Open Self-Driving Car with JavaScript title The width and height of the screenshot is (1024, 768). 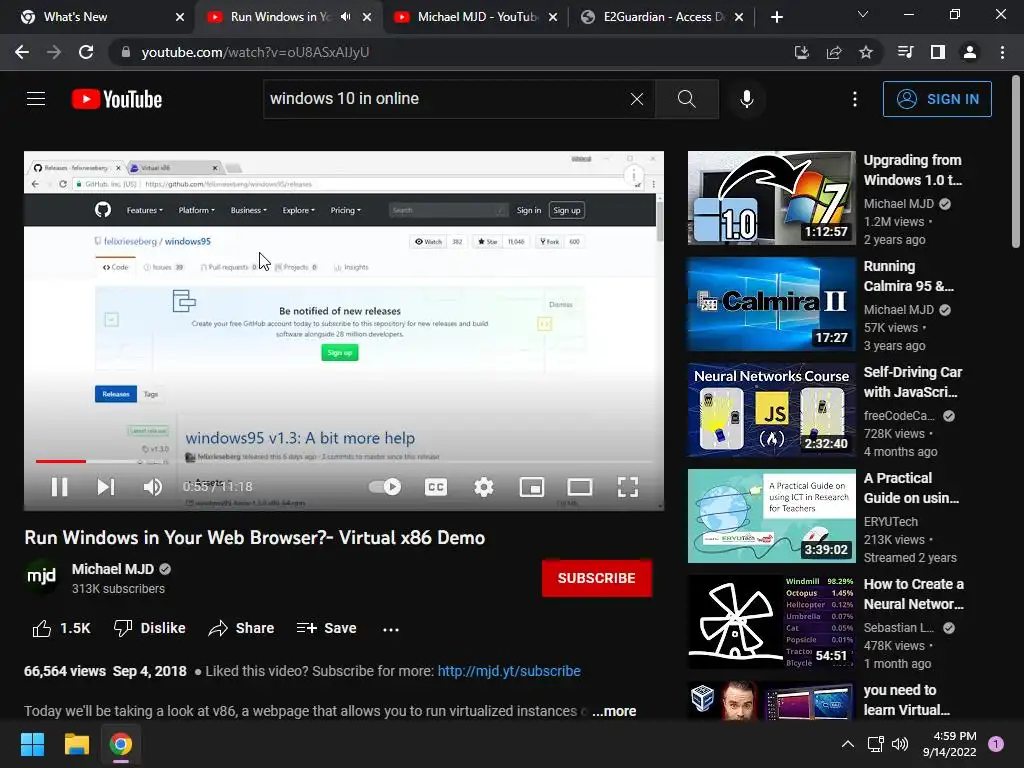pos(913,382)
